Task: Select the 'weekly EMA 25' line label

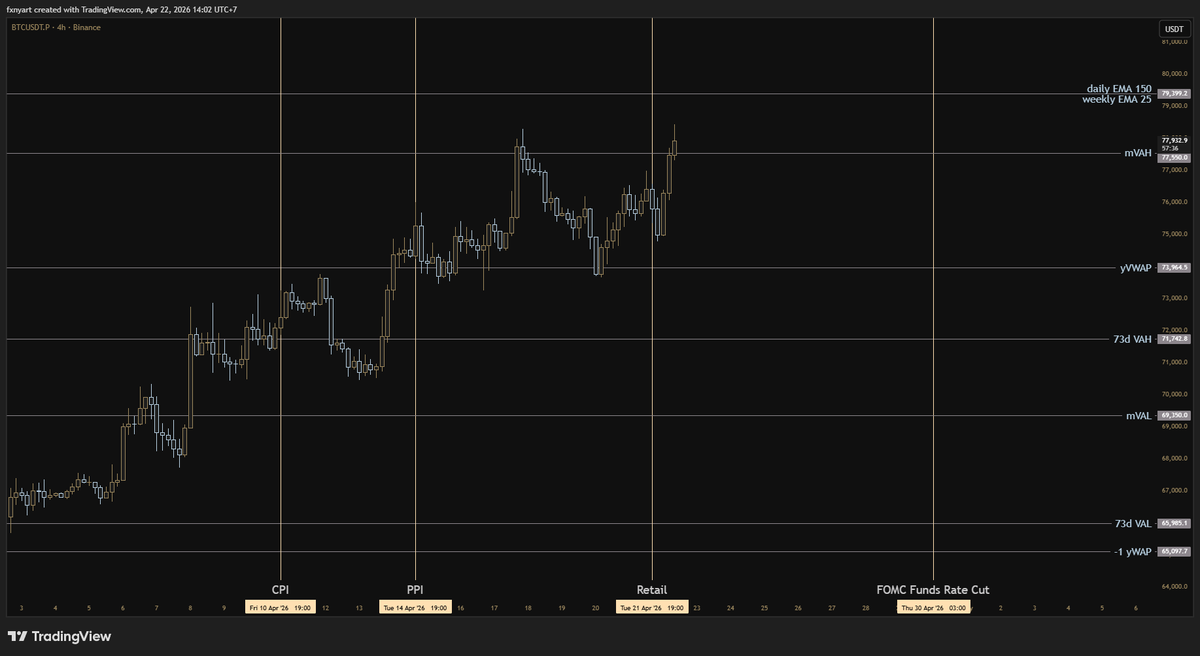Action: [x=1117, y=100]
